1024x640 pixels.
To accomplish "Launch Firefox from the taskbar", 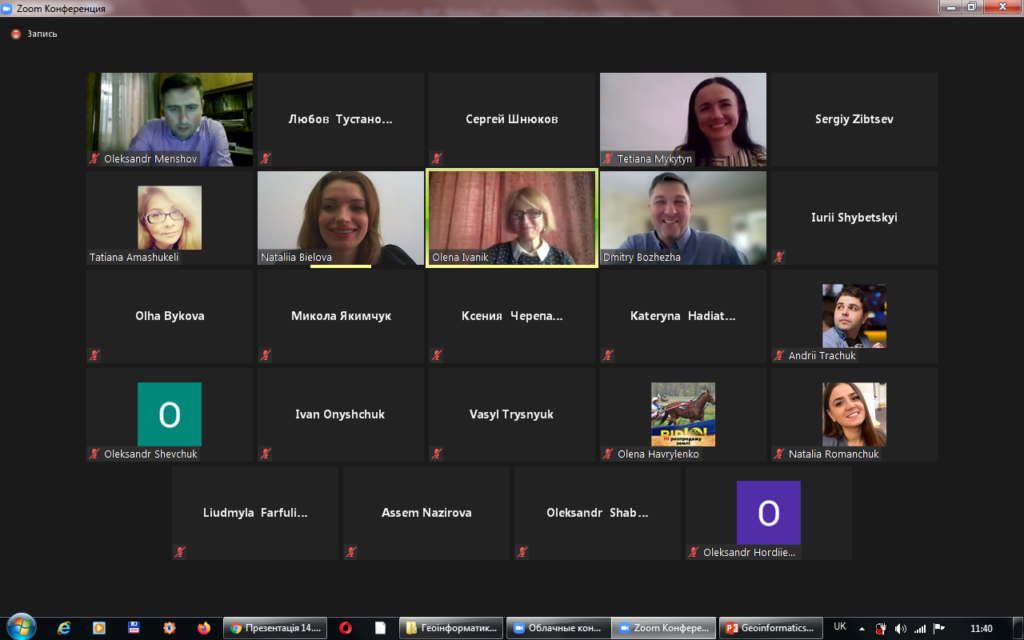I will [x=203, y=628].
